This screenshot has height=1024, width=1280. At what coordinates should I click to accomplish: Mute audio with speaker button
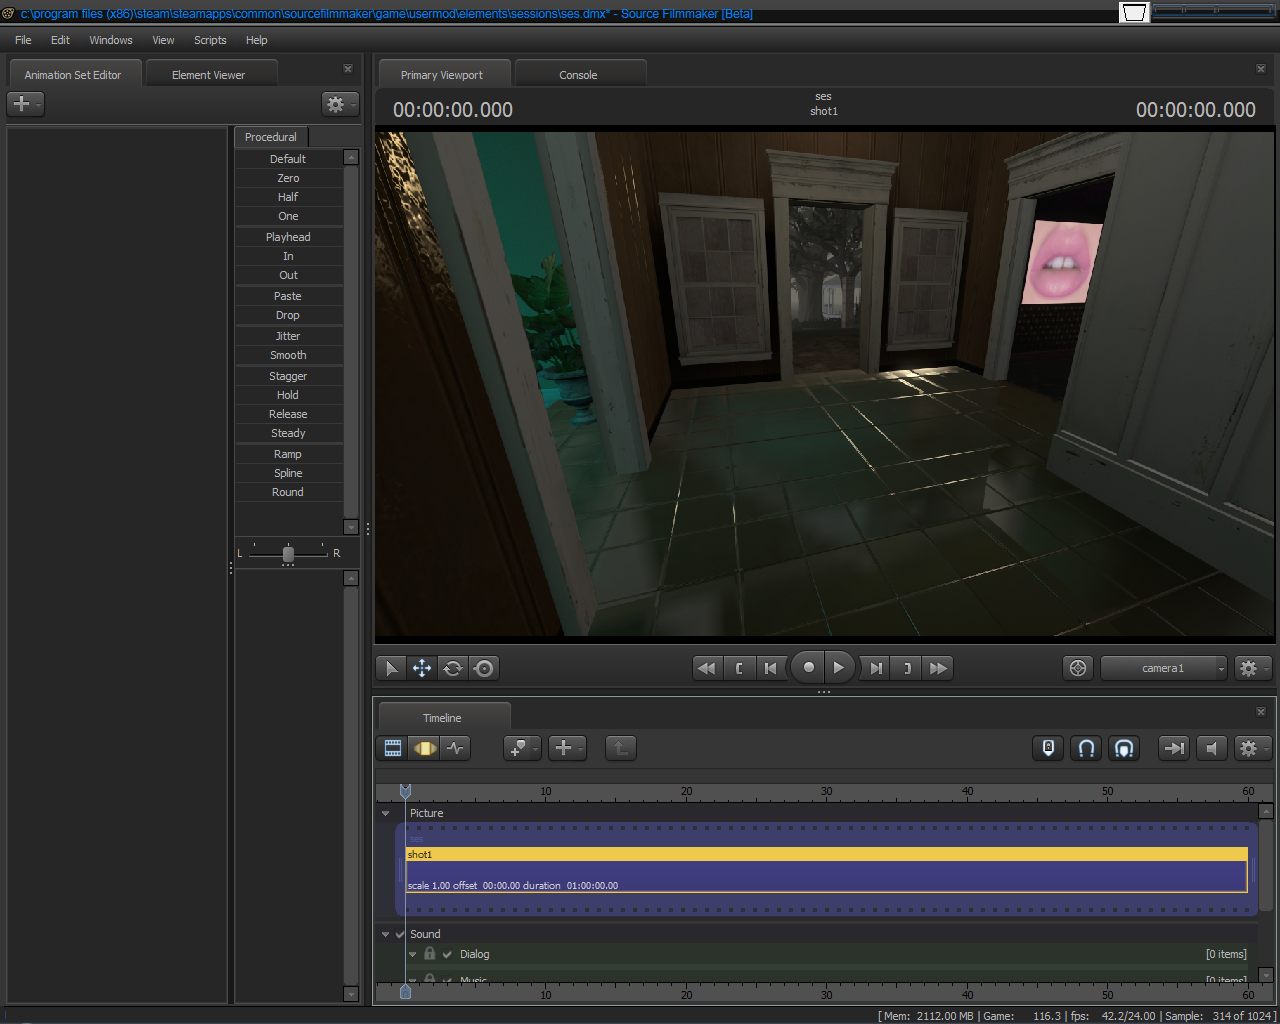click(x=1212, y=748)
